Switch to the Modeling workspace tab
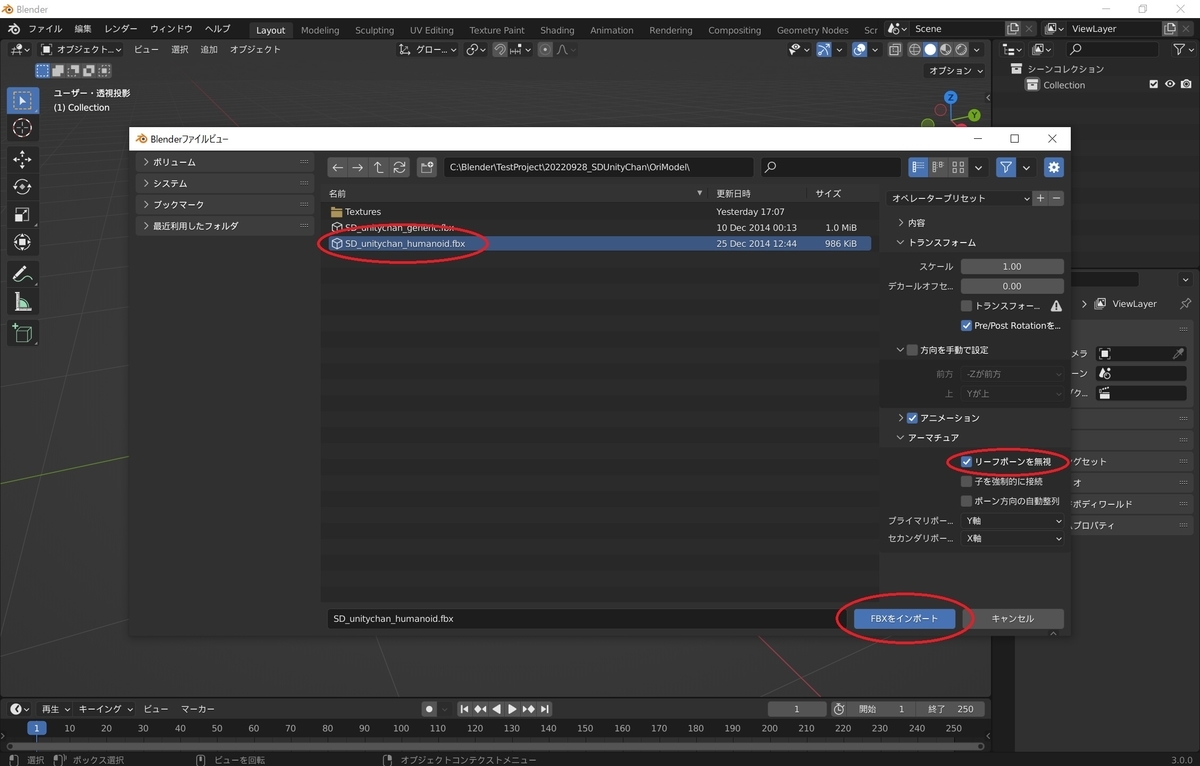1200x766 pixels. (320, 30)
